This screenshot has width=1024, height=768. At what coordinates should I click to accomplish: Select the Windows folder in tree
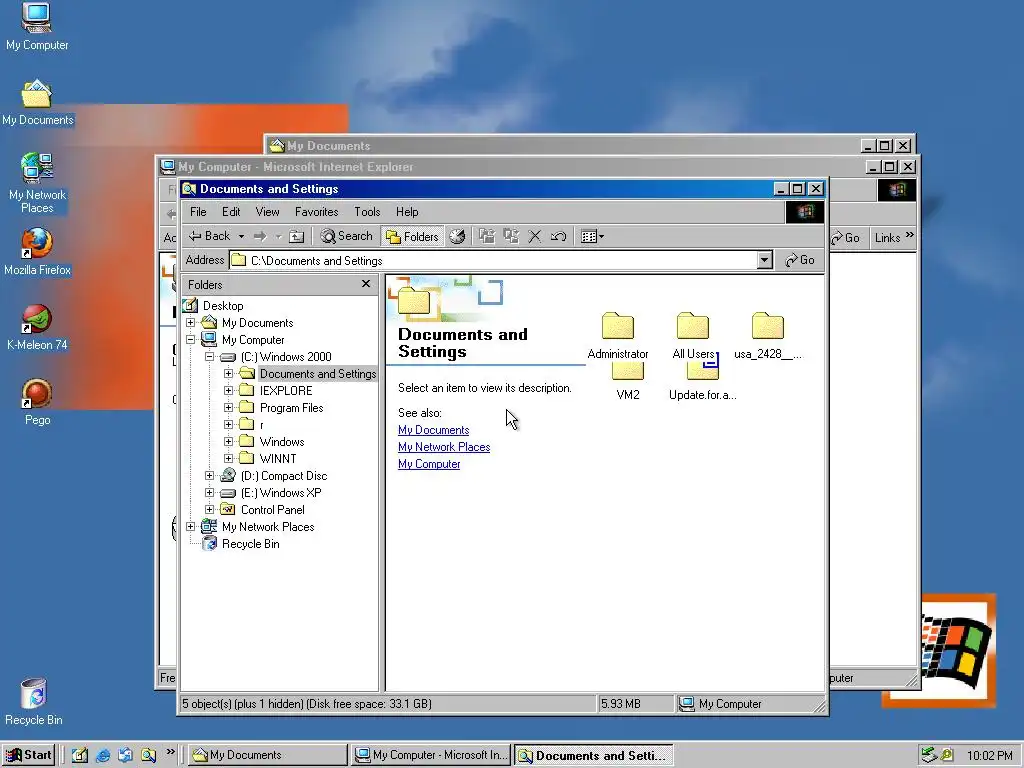coord(281,442)
